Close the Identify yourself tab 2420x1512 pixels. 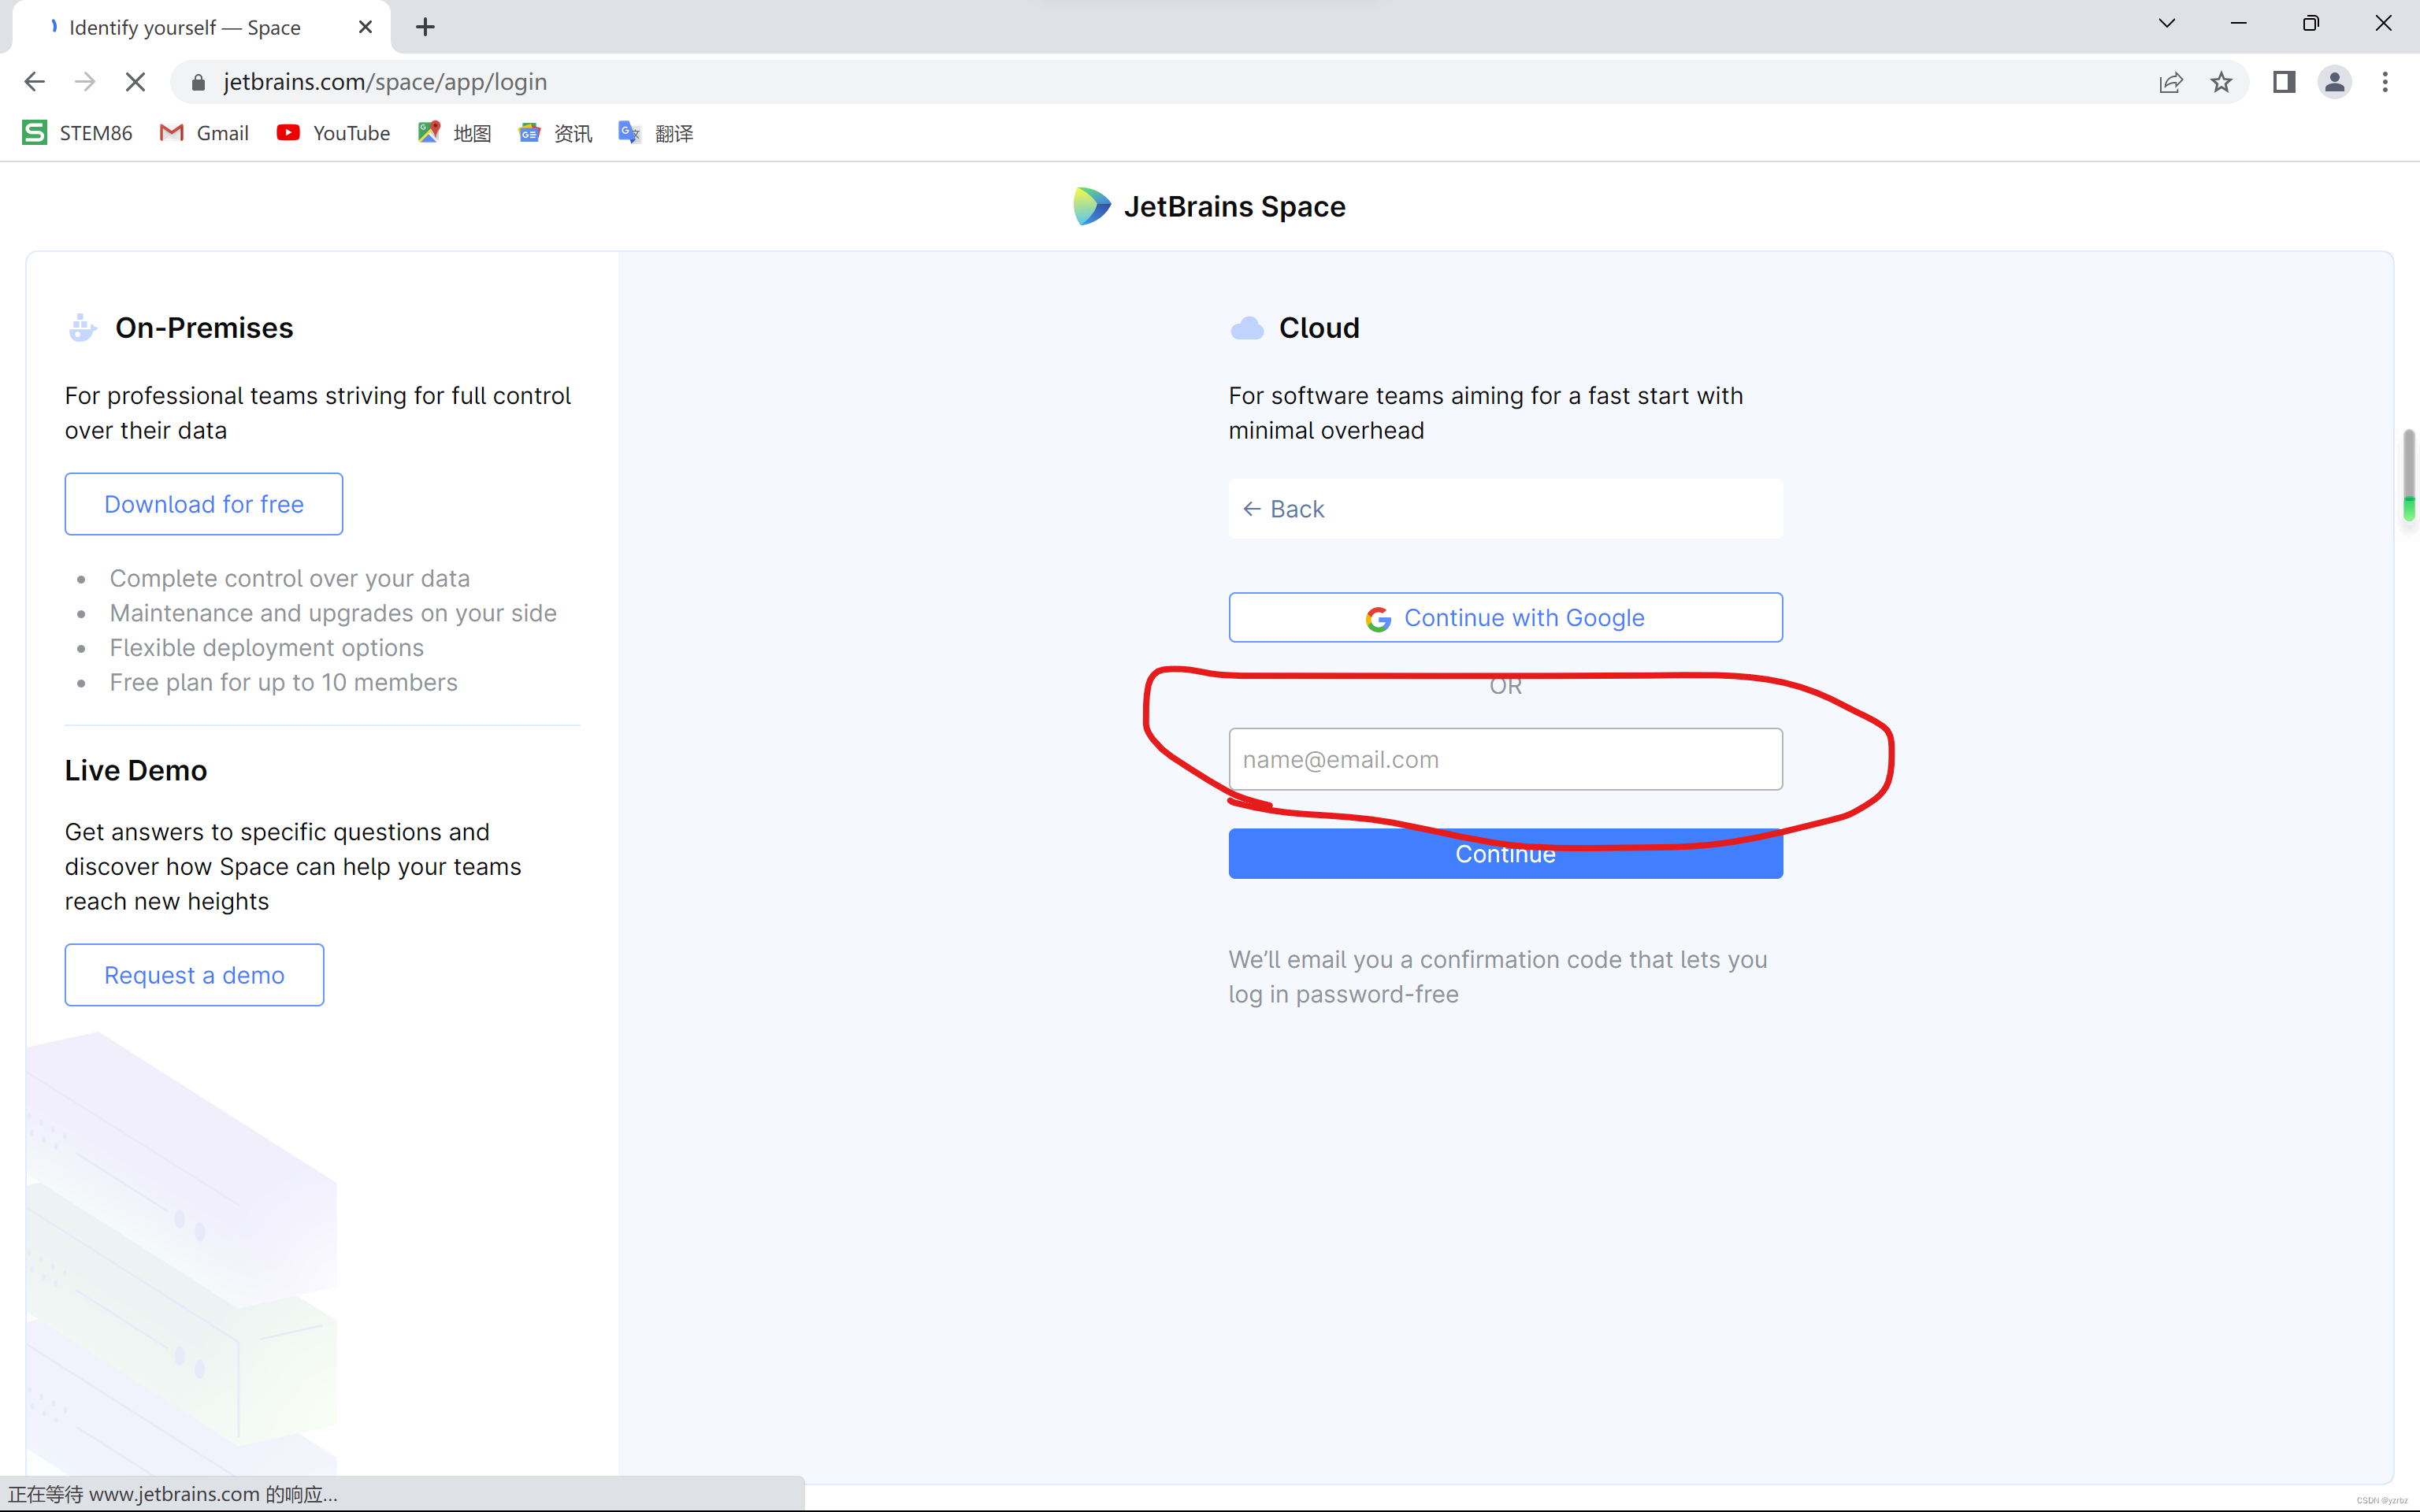[365, 27]
